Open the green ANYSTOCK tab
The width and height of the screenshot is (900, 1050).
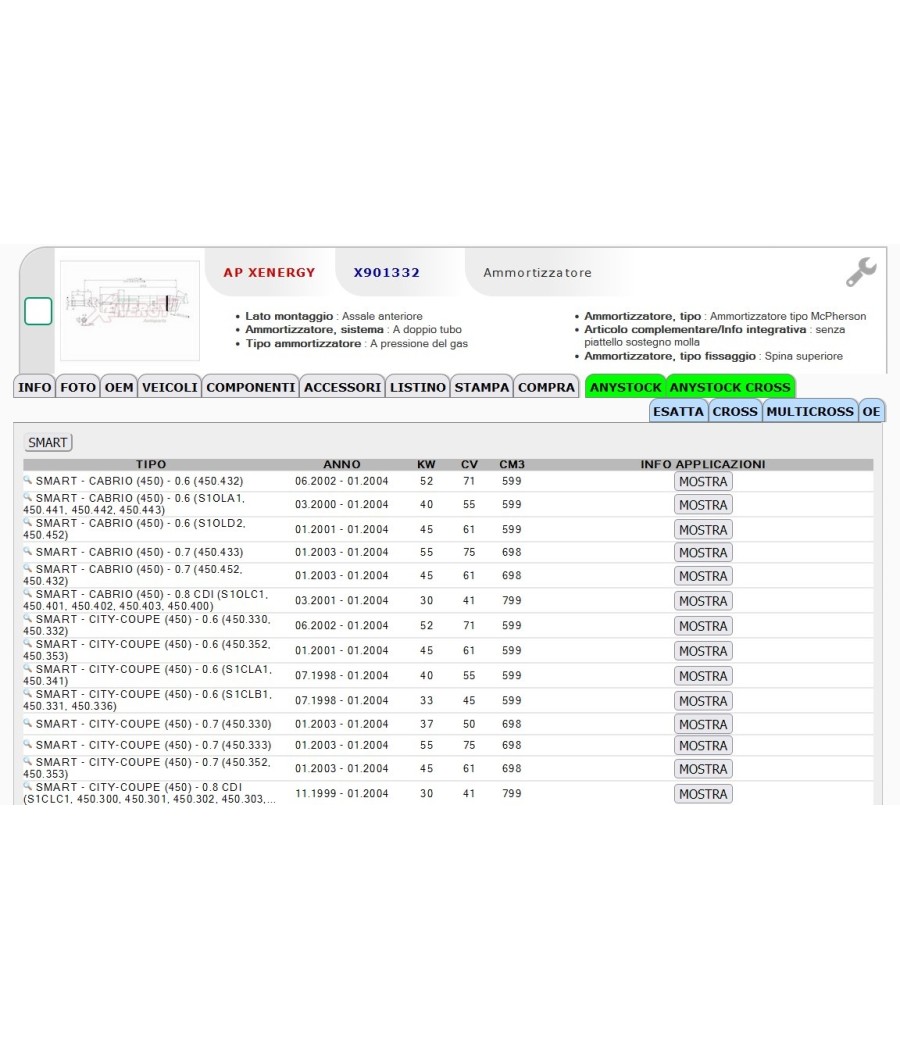point(625,387)
